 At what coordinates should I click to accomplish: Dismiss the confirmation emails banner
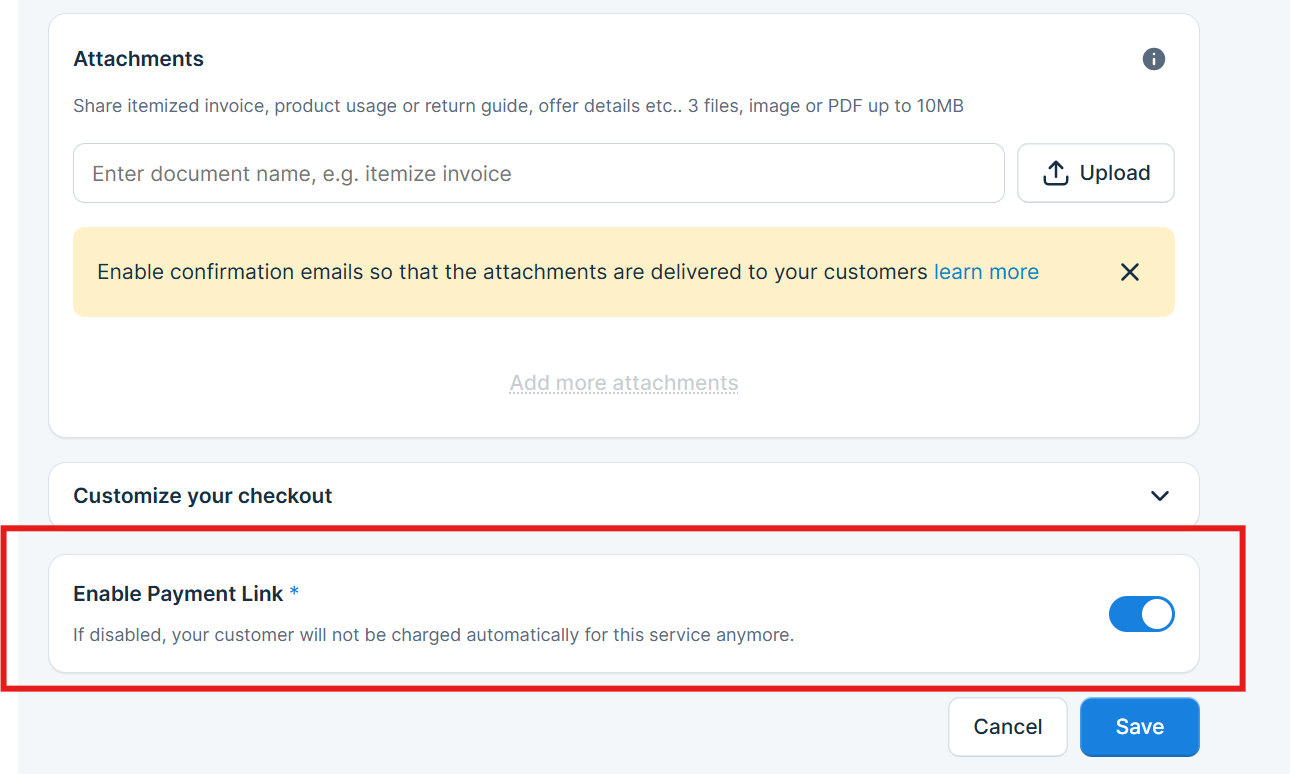pyautogui.click(x=1130, y=272)
